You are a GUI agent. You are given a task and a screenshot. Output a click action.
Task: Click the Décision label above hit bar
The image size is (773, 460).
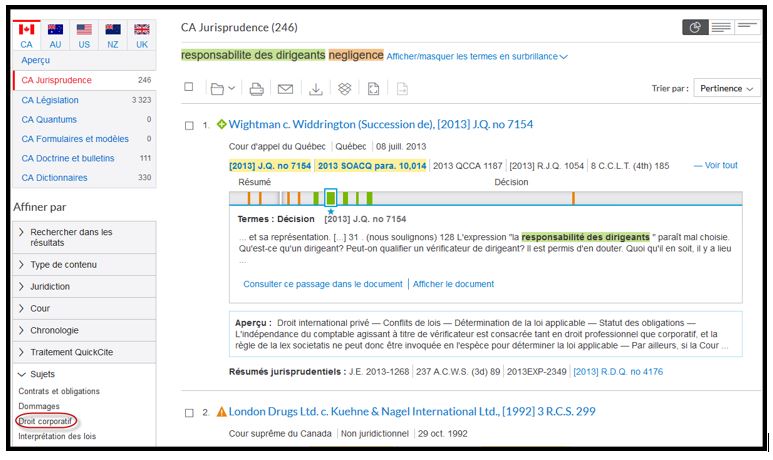point(511,182)
